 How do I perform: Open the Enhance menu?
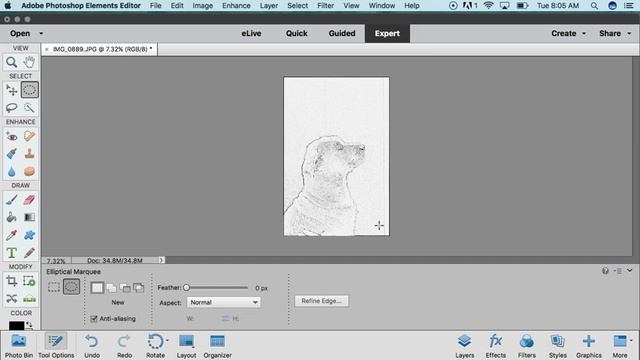pyautogui.click(x=236, y=6)
